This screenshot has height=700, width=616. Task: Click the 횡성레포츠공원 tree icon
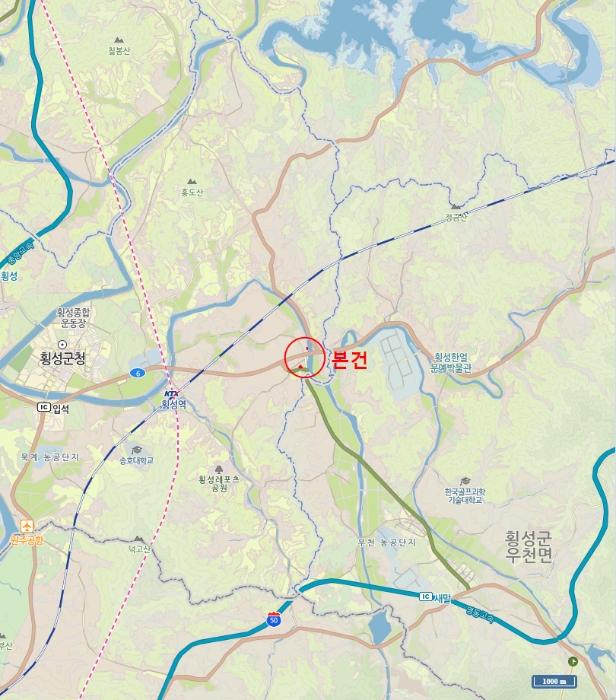click(219, 470)
